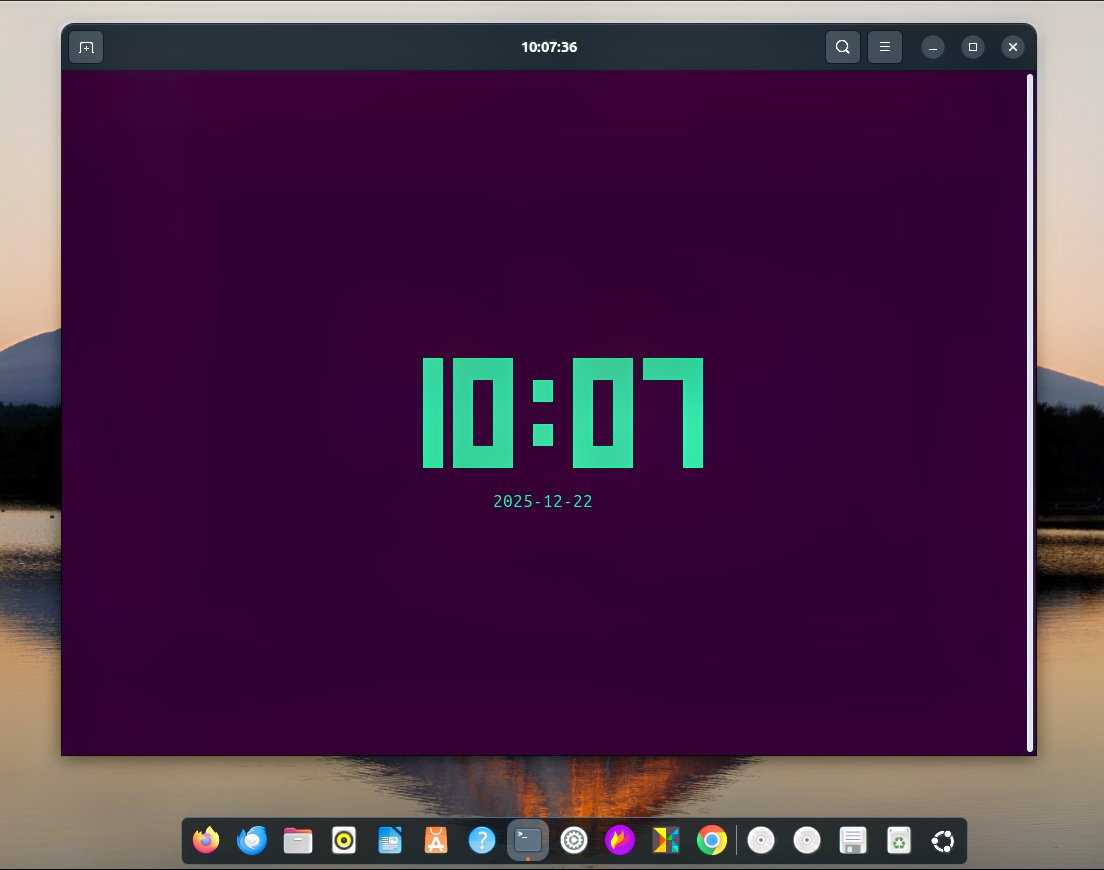Image resolution: width=1104 pixels, height=870 pixels.
Task: Click the terminal's vertical scrollbar
Action: (1029, 412)
